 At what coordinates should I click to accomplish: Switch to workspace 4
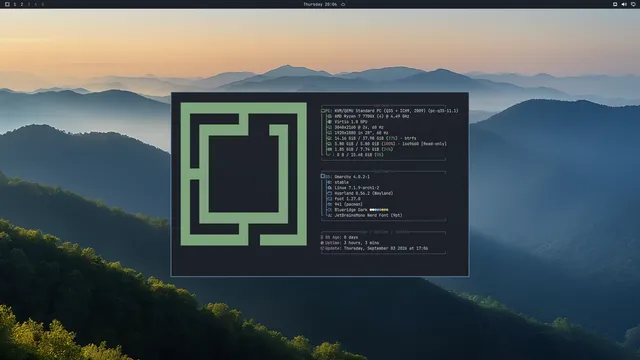point(36,4)
